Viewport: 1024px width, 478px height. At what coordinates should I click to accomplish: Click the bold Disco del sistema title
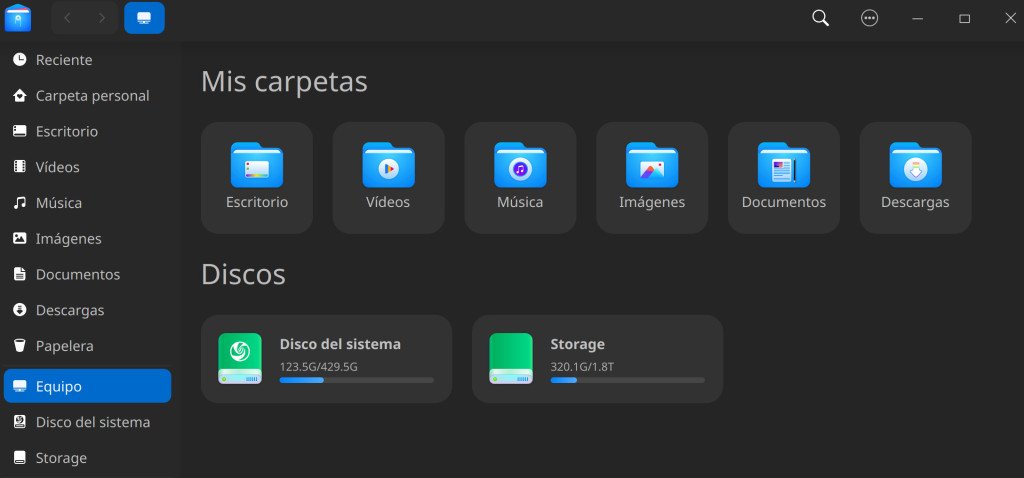point(340,344)
